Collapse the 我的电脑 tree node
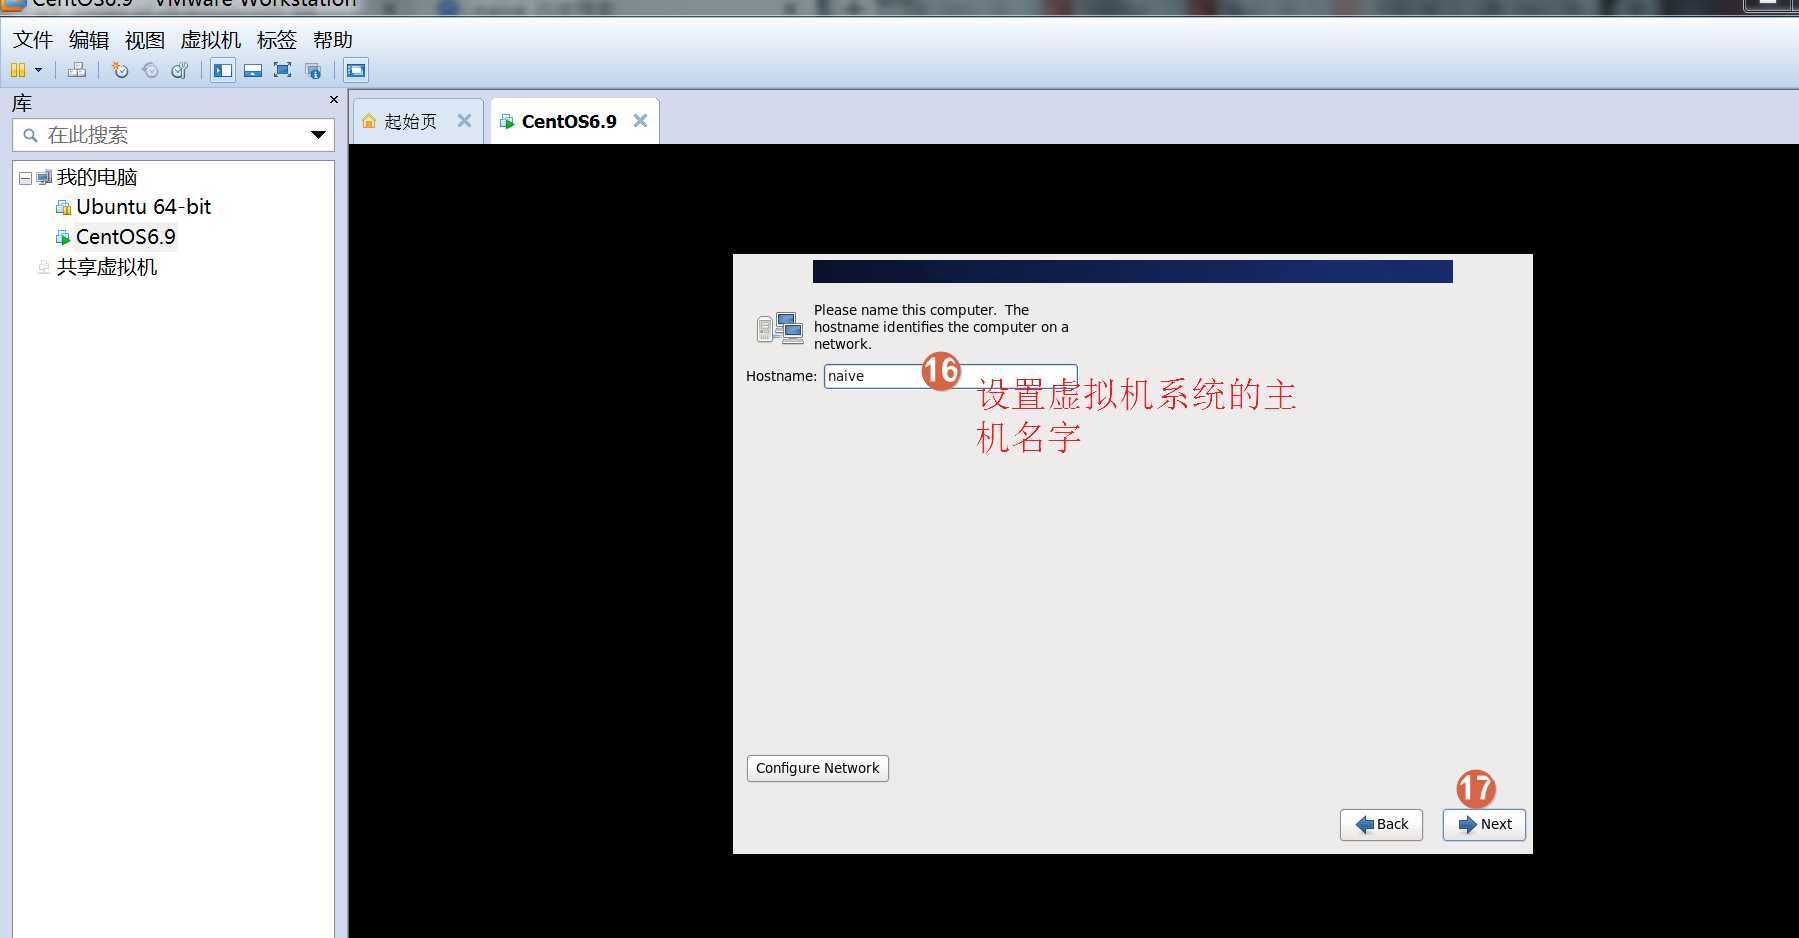The image size is (1799, 938). [25, 178]
